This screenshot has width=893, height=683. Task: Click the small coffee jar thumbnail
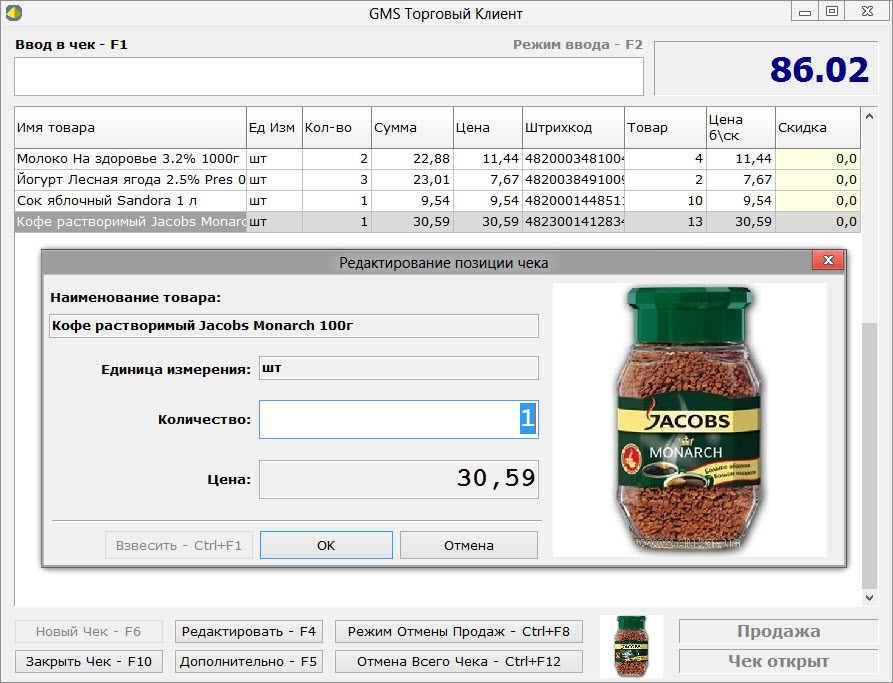[x=632, y=646]
